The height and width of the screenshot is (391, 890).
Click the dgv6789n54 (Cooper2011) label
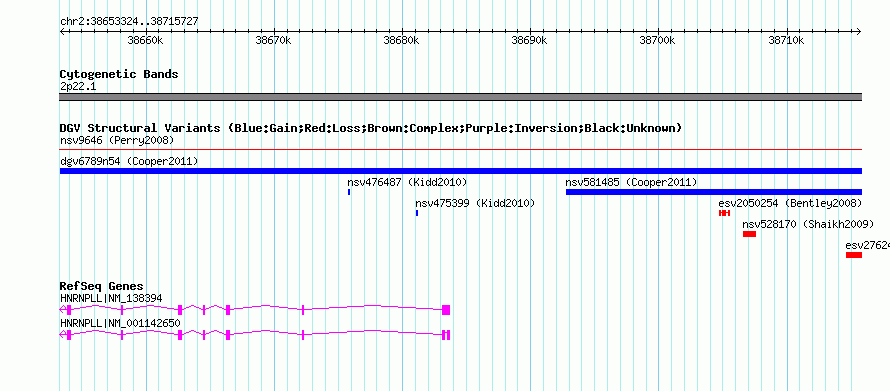click(x=129, y=162)
